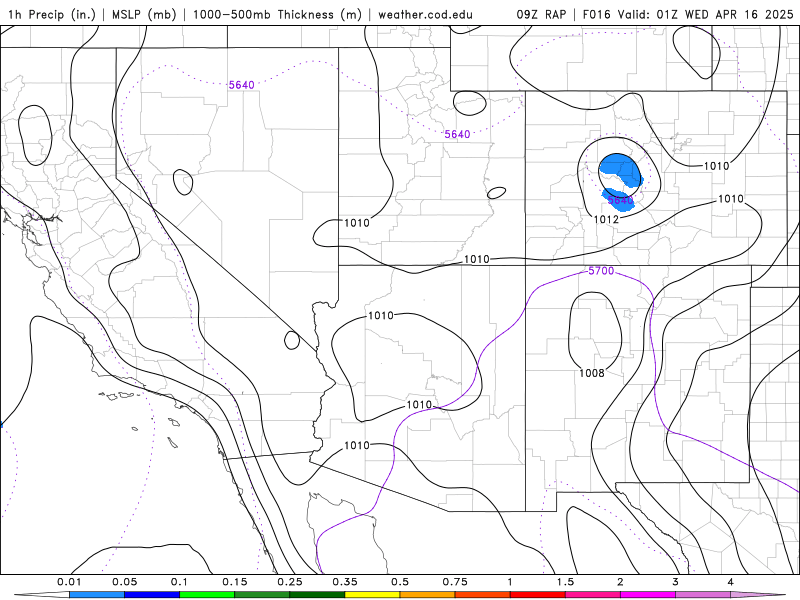Select the legend value "1.5"
This screenshot has width=800, height=600.
pos(565,582)
